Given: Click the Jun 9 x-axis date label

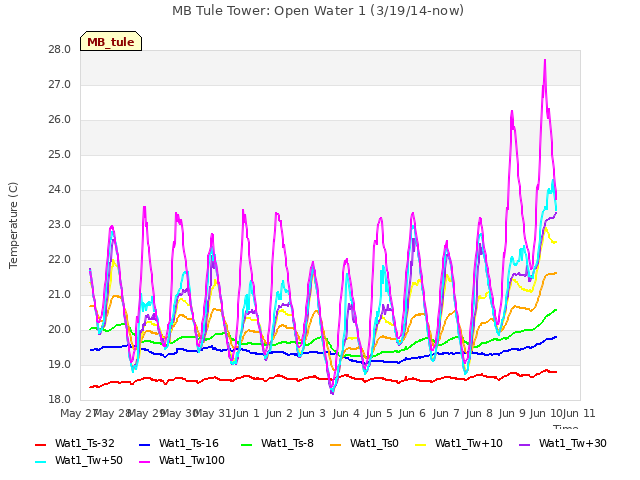Looking at the screenshot, I should 512,414.
